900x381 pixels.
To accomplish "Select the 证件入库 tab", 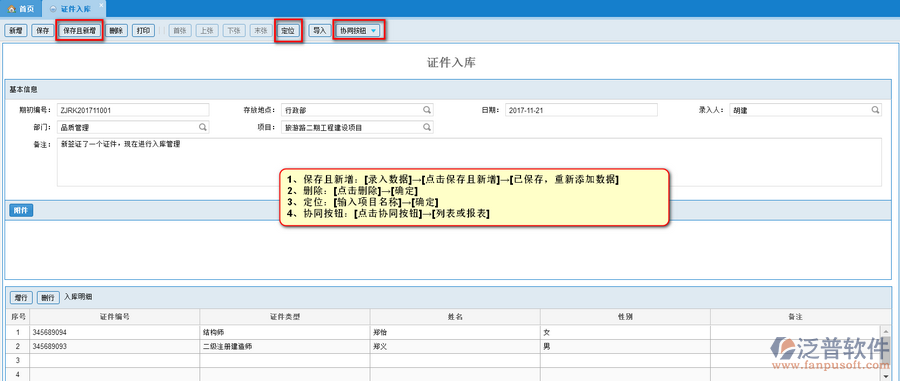I will pyautogui.click(x=73, y=9).
